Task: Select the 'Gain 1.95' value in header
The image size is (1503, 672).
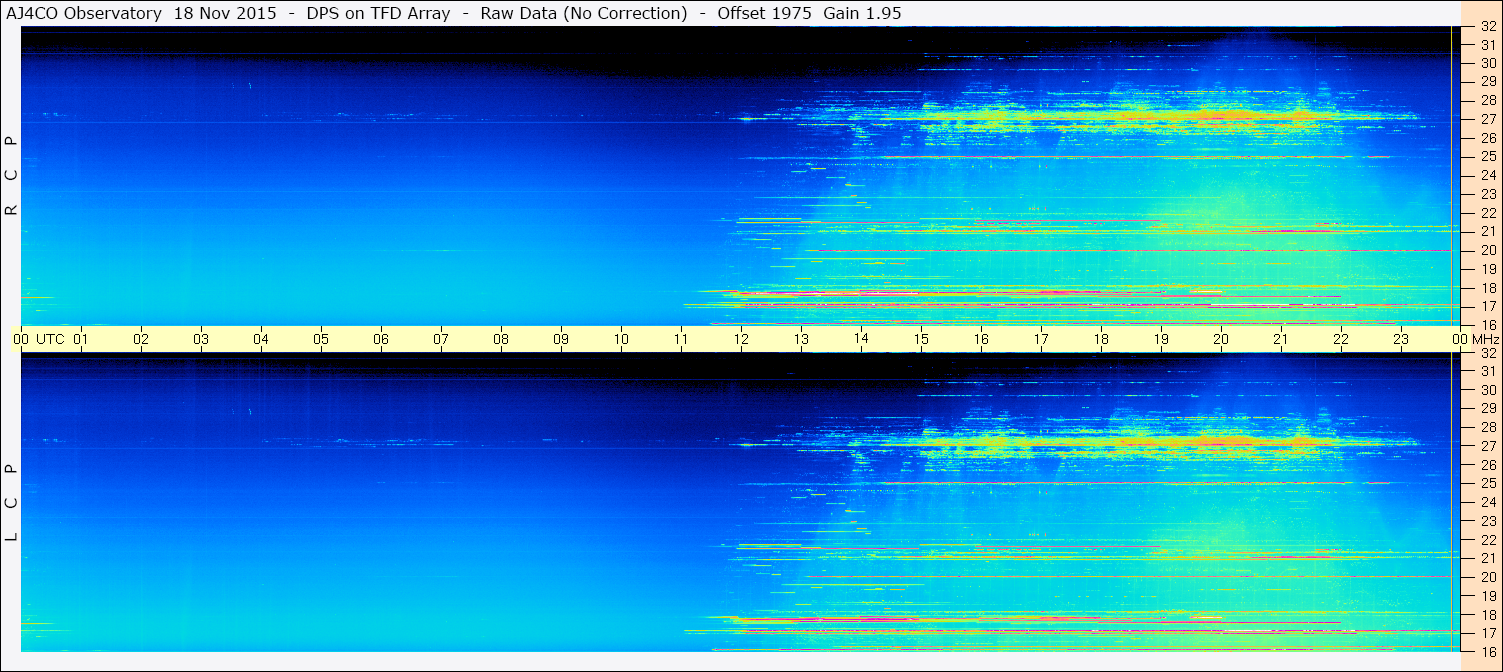Action: click(861, 13)
